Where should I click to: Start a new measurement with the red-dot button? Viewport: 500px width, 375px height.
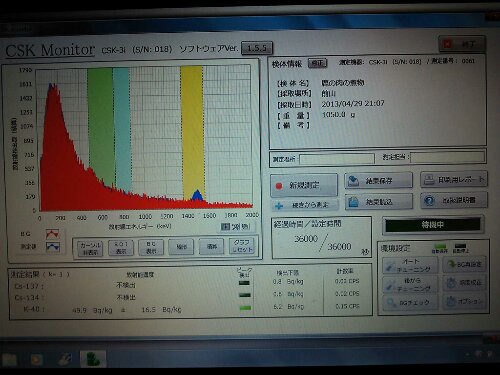click(x=304, y=185)
